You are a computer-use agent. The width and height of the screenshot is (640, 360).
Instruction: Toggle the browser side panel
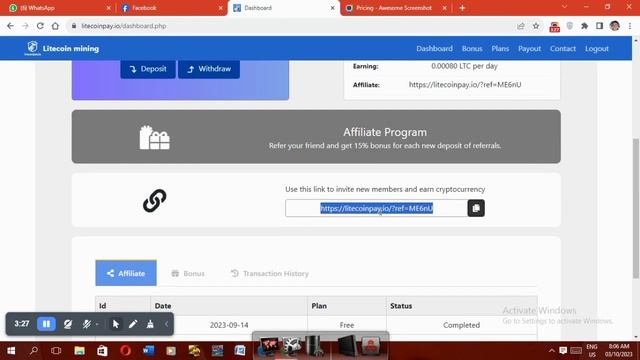pos(599,26)
